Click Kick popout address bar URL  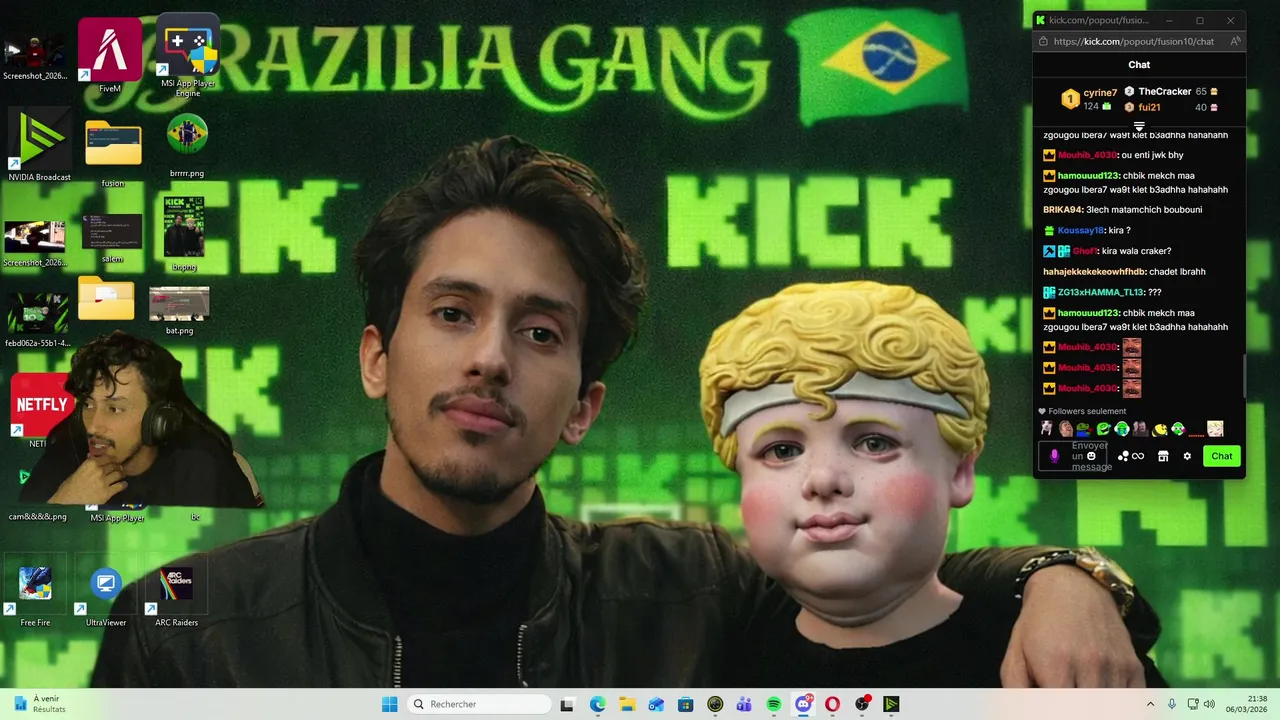[x=1134, y=42]
